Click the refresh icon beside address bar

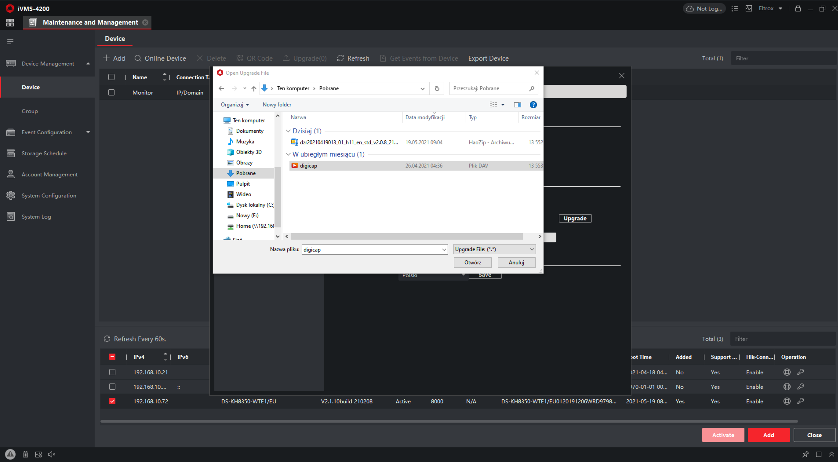pos(437,88)
